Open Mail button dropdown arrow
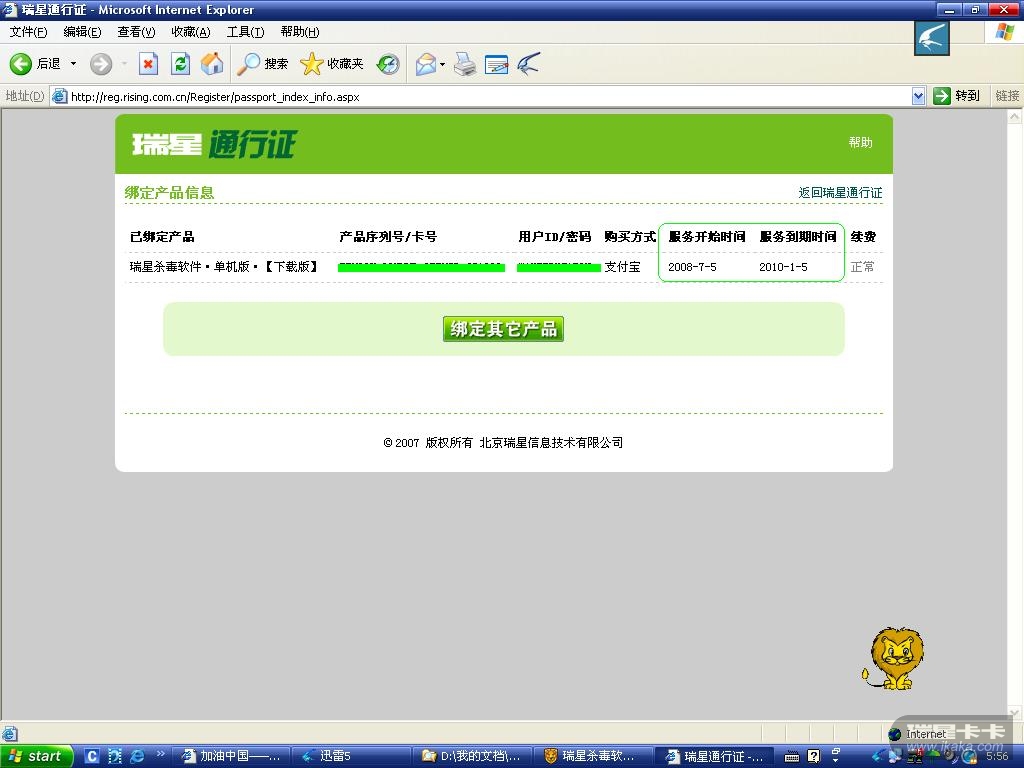 click(443, 64)
